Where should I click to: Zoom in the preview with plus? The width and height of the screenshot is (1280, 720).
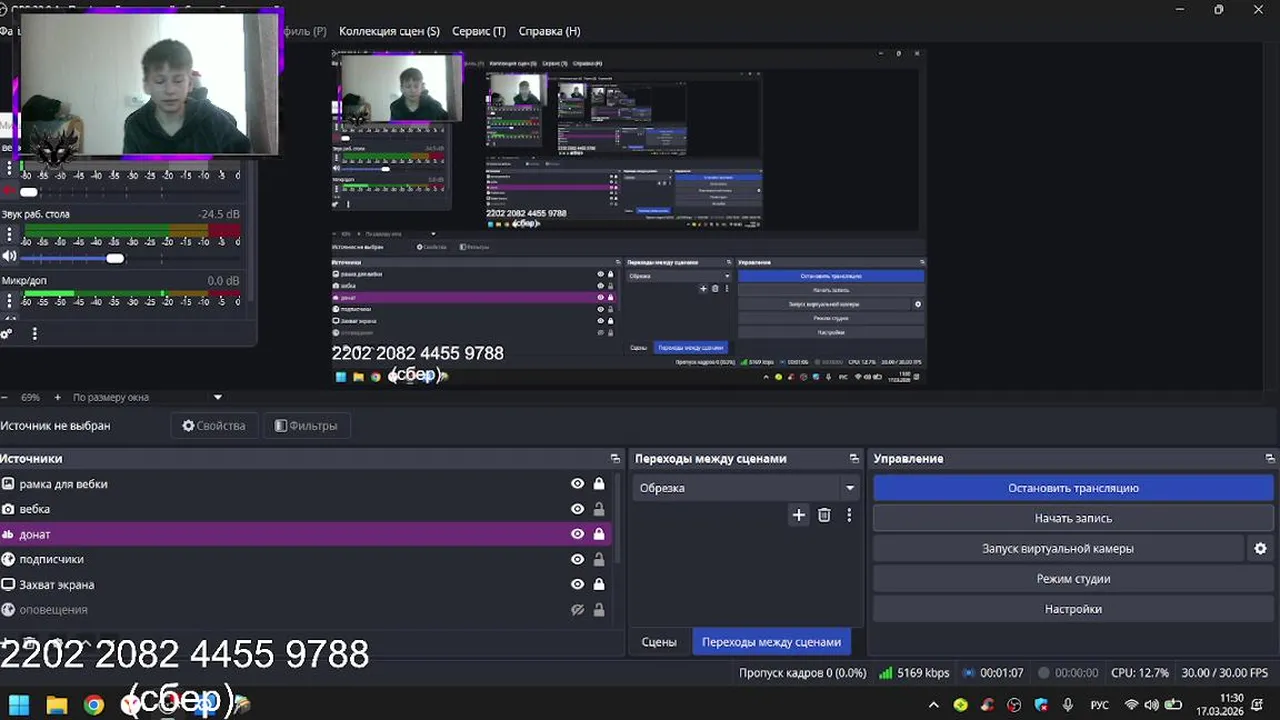tap(57, 397)
